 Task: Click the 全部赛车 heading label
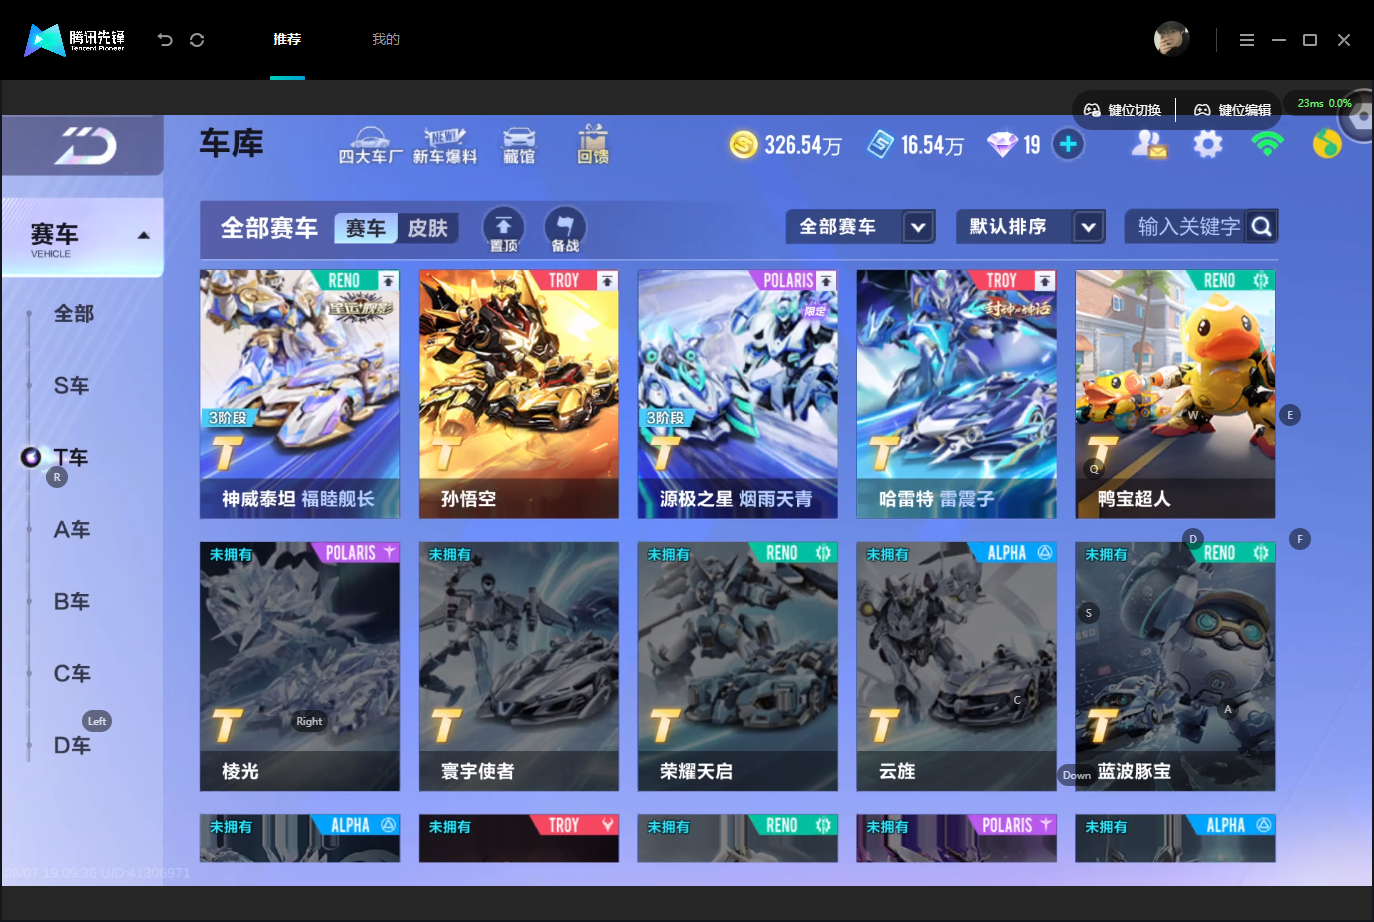click(269, 228)
